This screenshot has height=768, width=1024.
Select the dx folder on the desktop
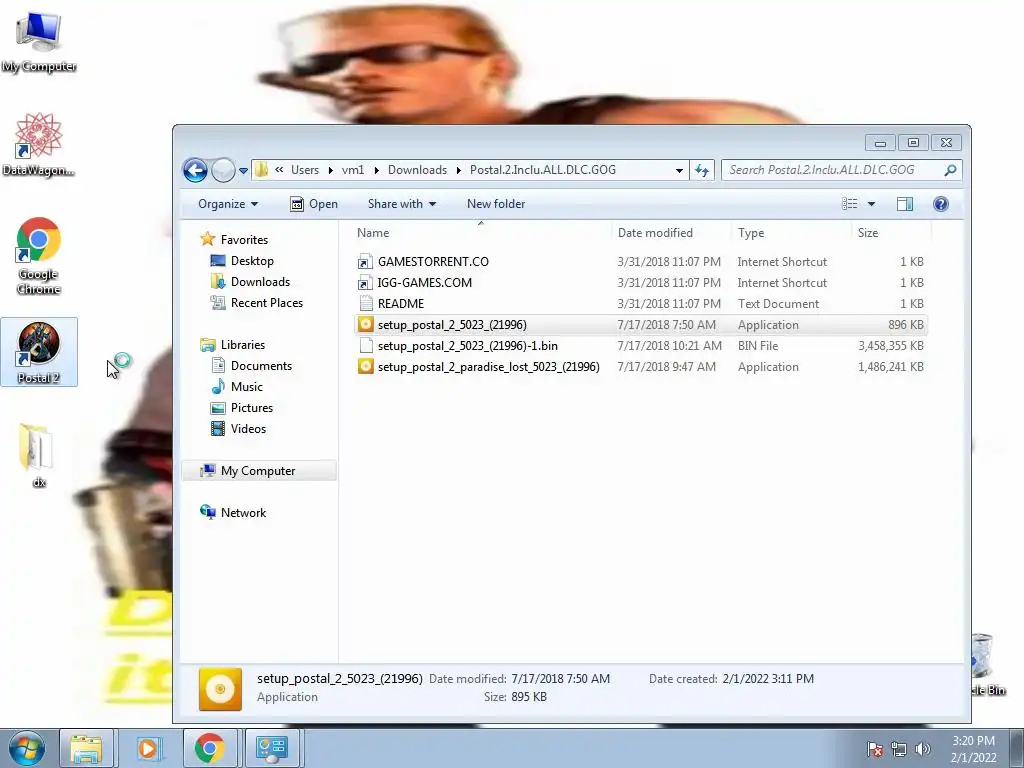(37, 455)
